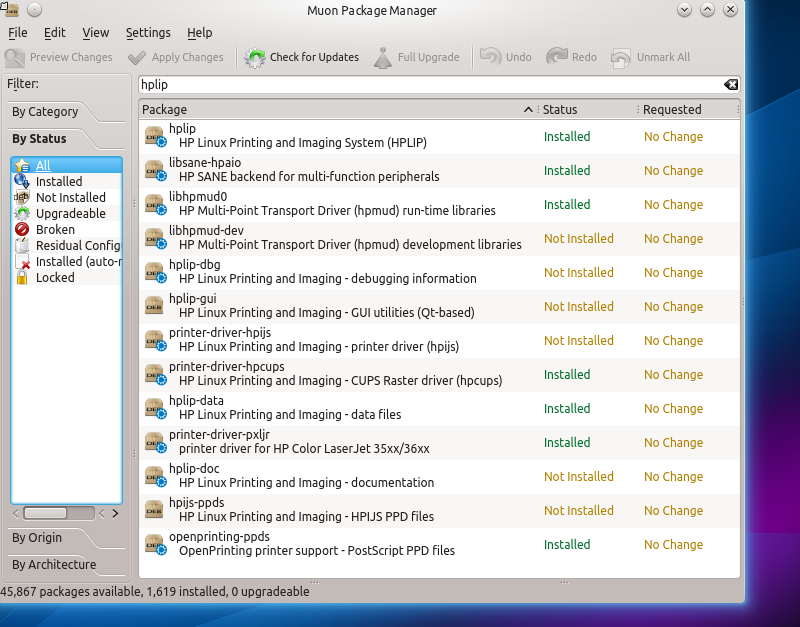This screenshot has height=627, width=800.
Task: Open the Settings menu
Action: coord(148,33)
